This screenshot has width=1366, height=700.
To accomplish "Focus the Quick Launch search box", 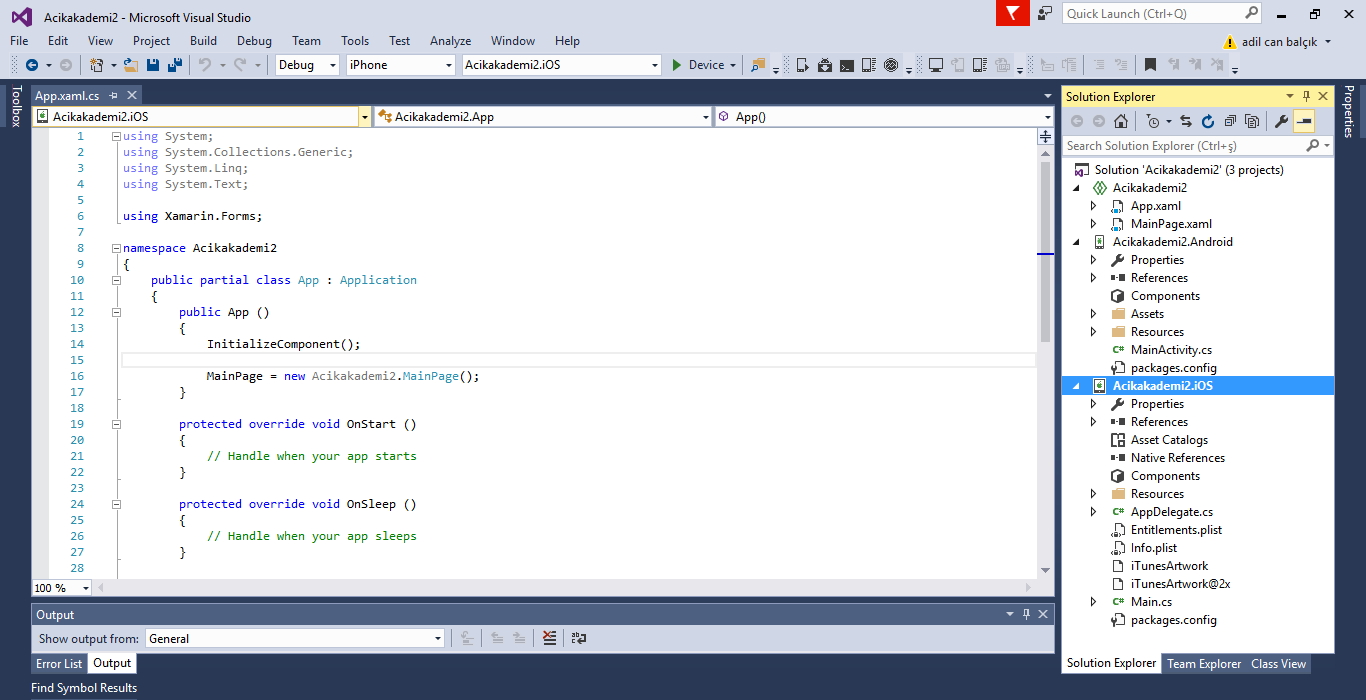I will pyautogui.click(x=1163, y=13).
